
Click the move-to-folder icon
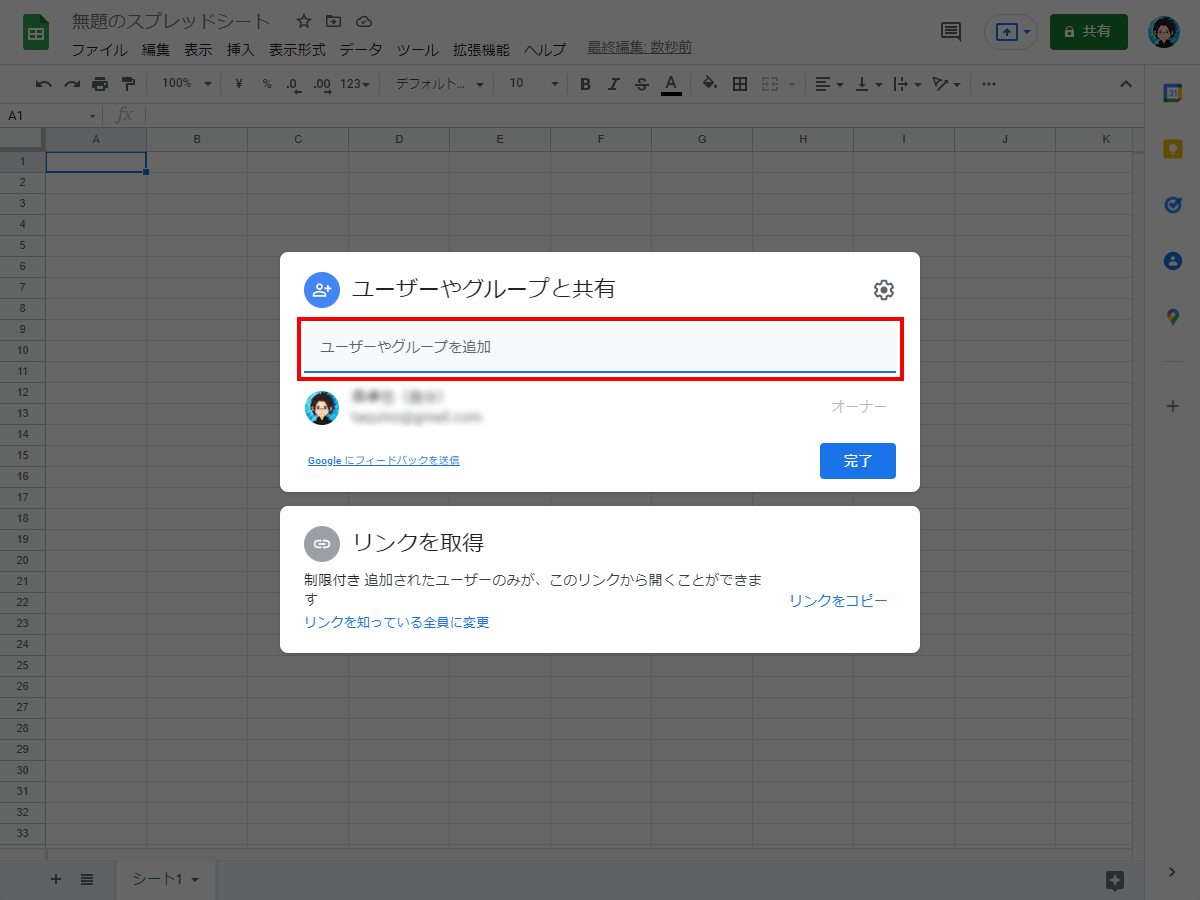pos(334,21)
